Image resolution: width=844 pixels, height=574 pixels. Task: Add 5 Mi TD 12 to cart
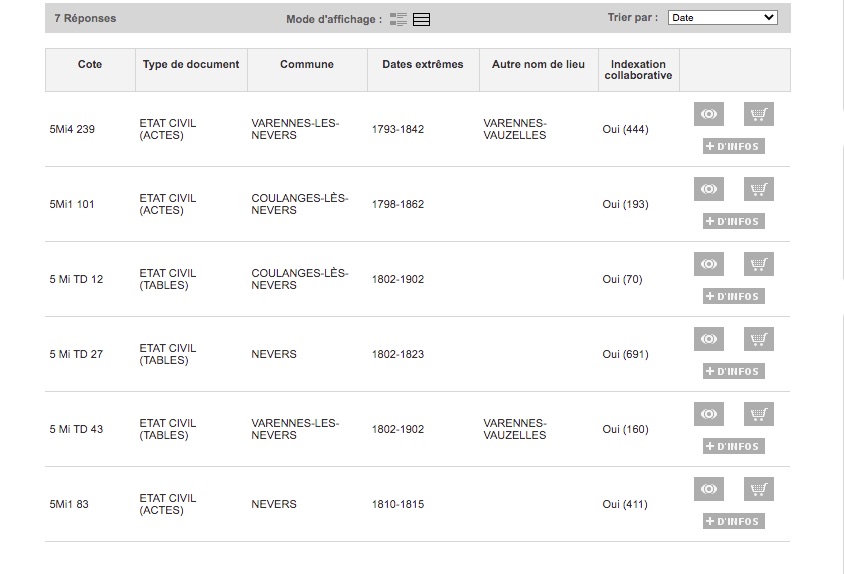pyautogui.click(x=759, y=265)
